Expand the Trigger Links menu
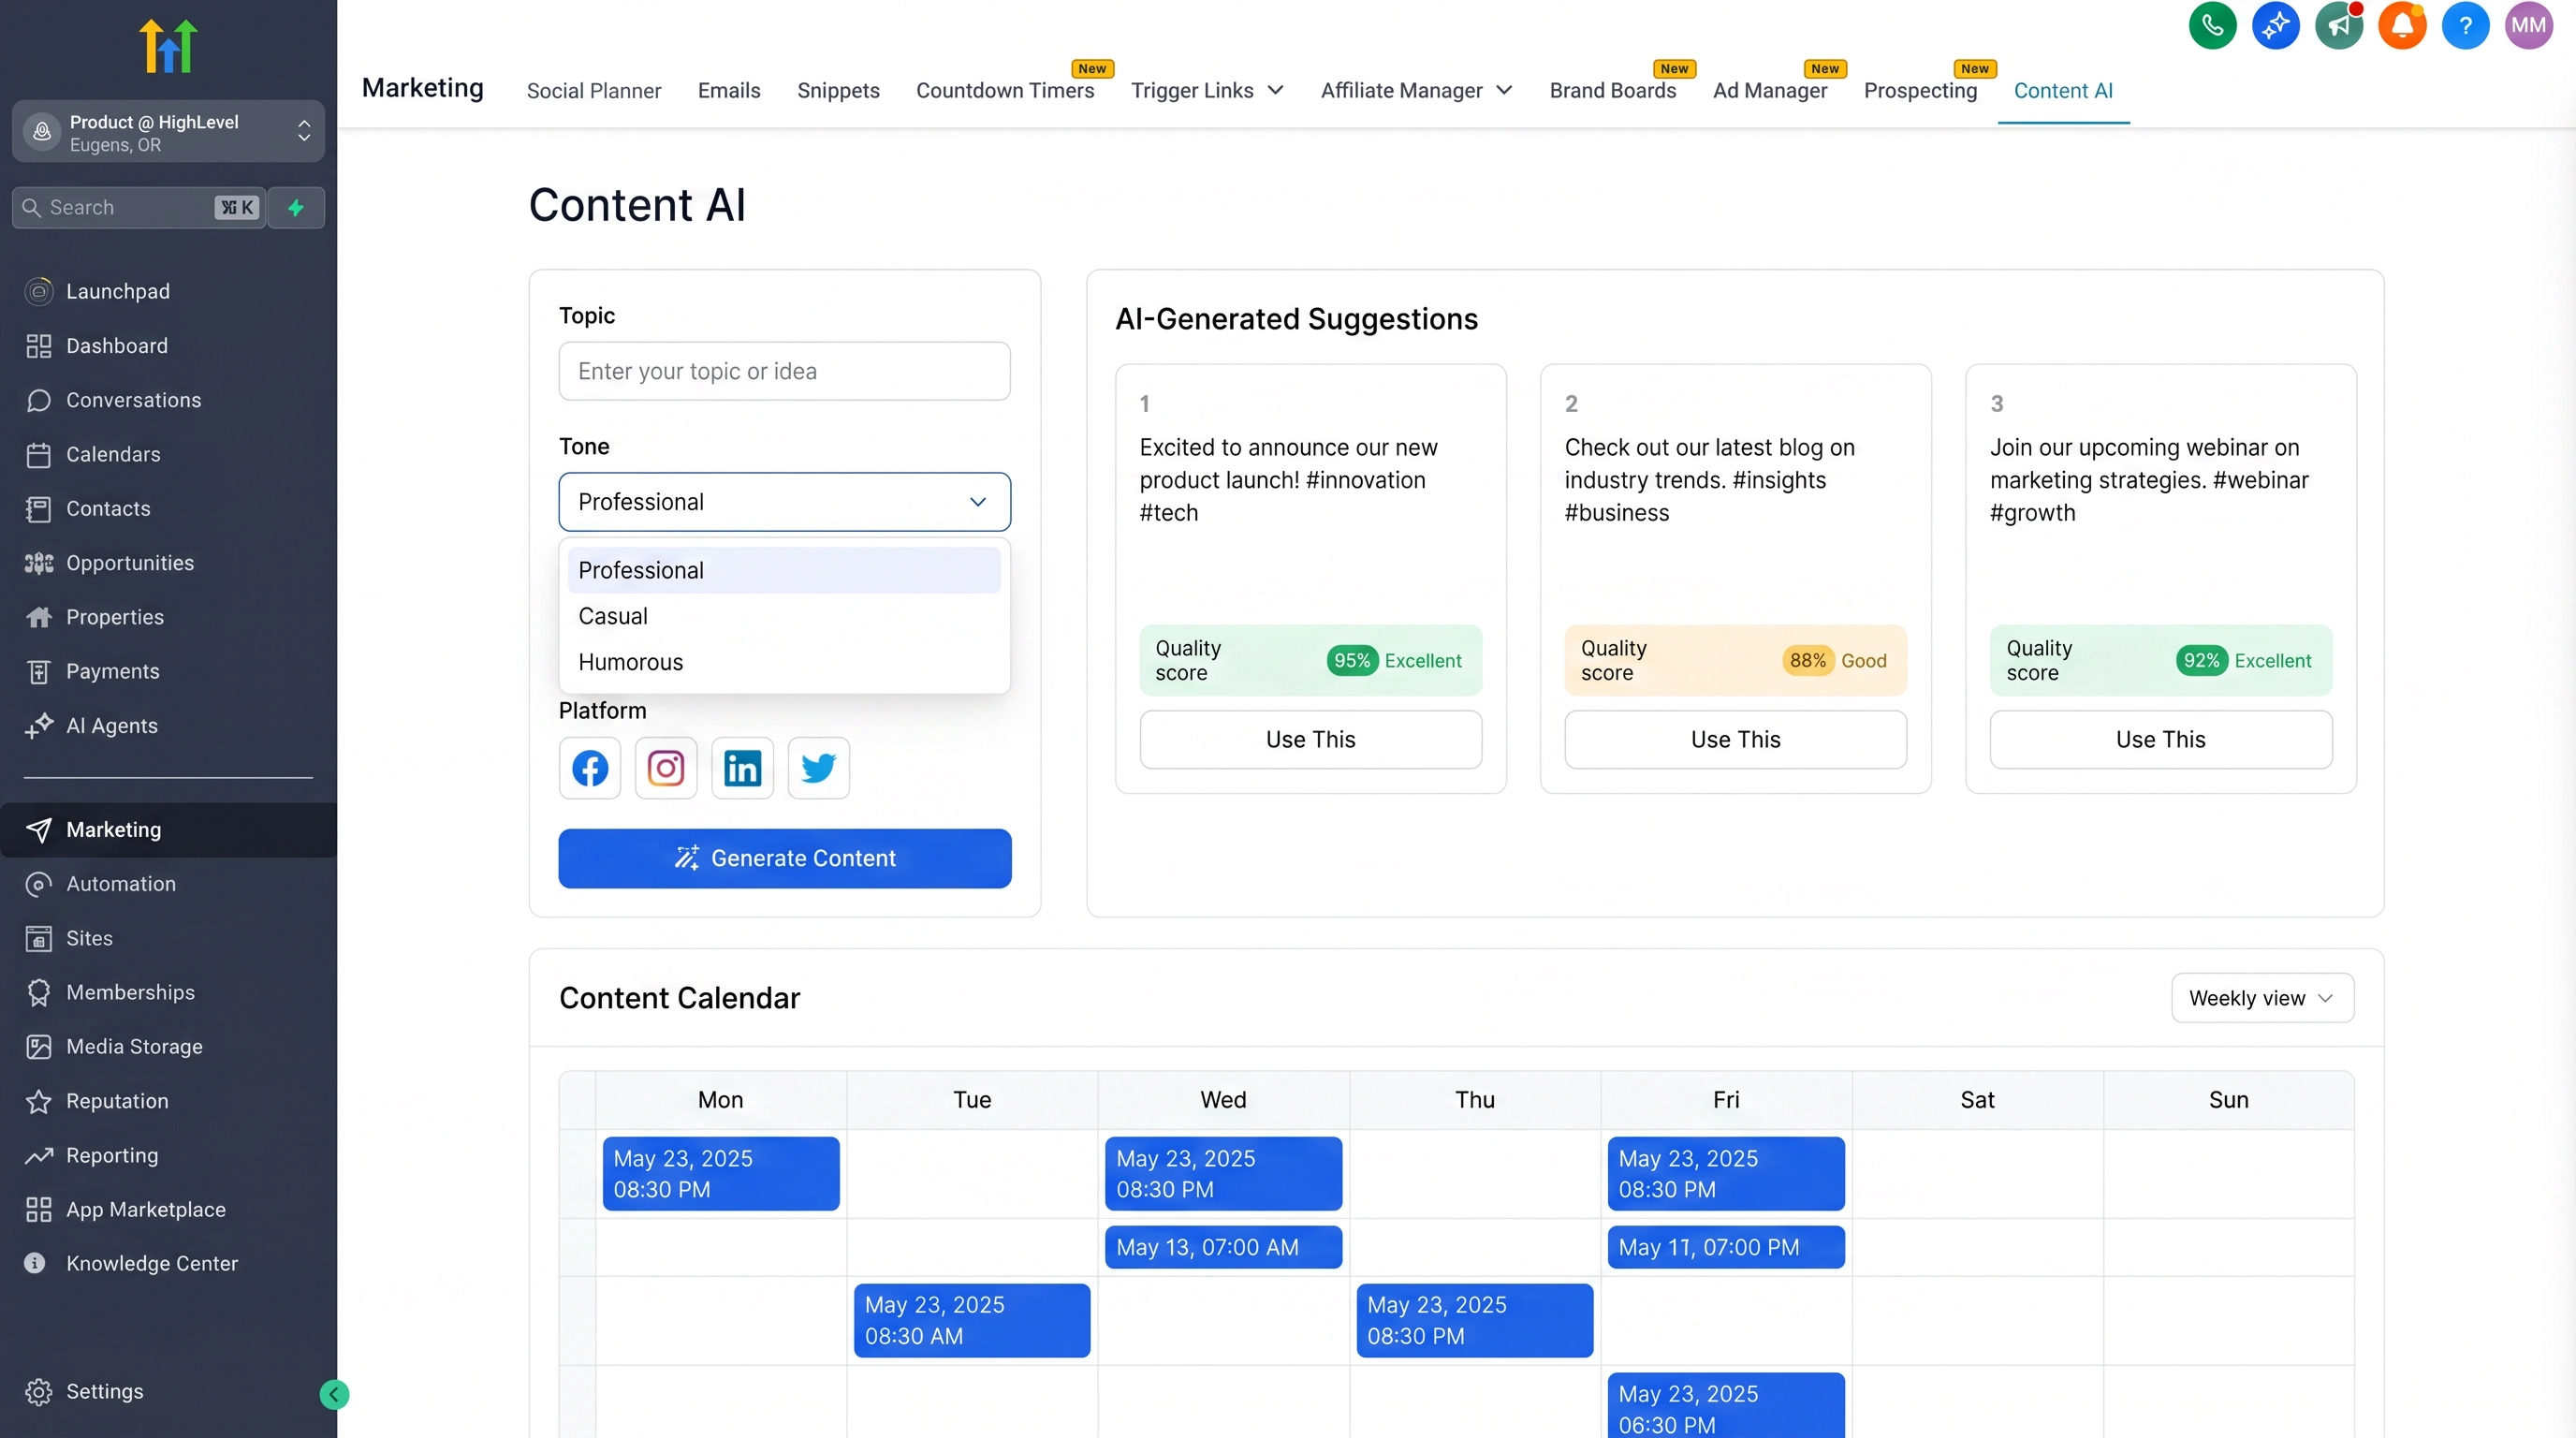The height and width of the screenshot is (1438, 2576). coord(1207,90)
